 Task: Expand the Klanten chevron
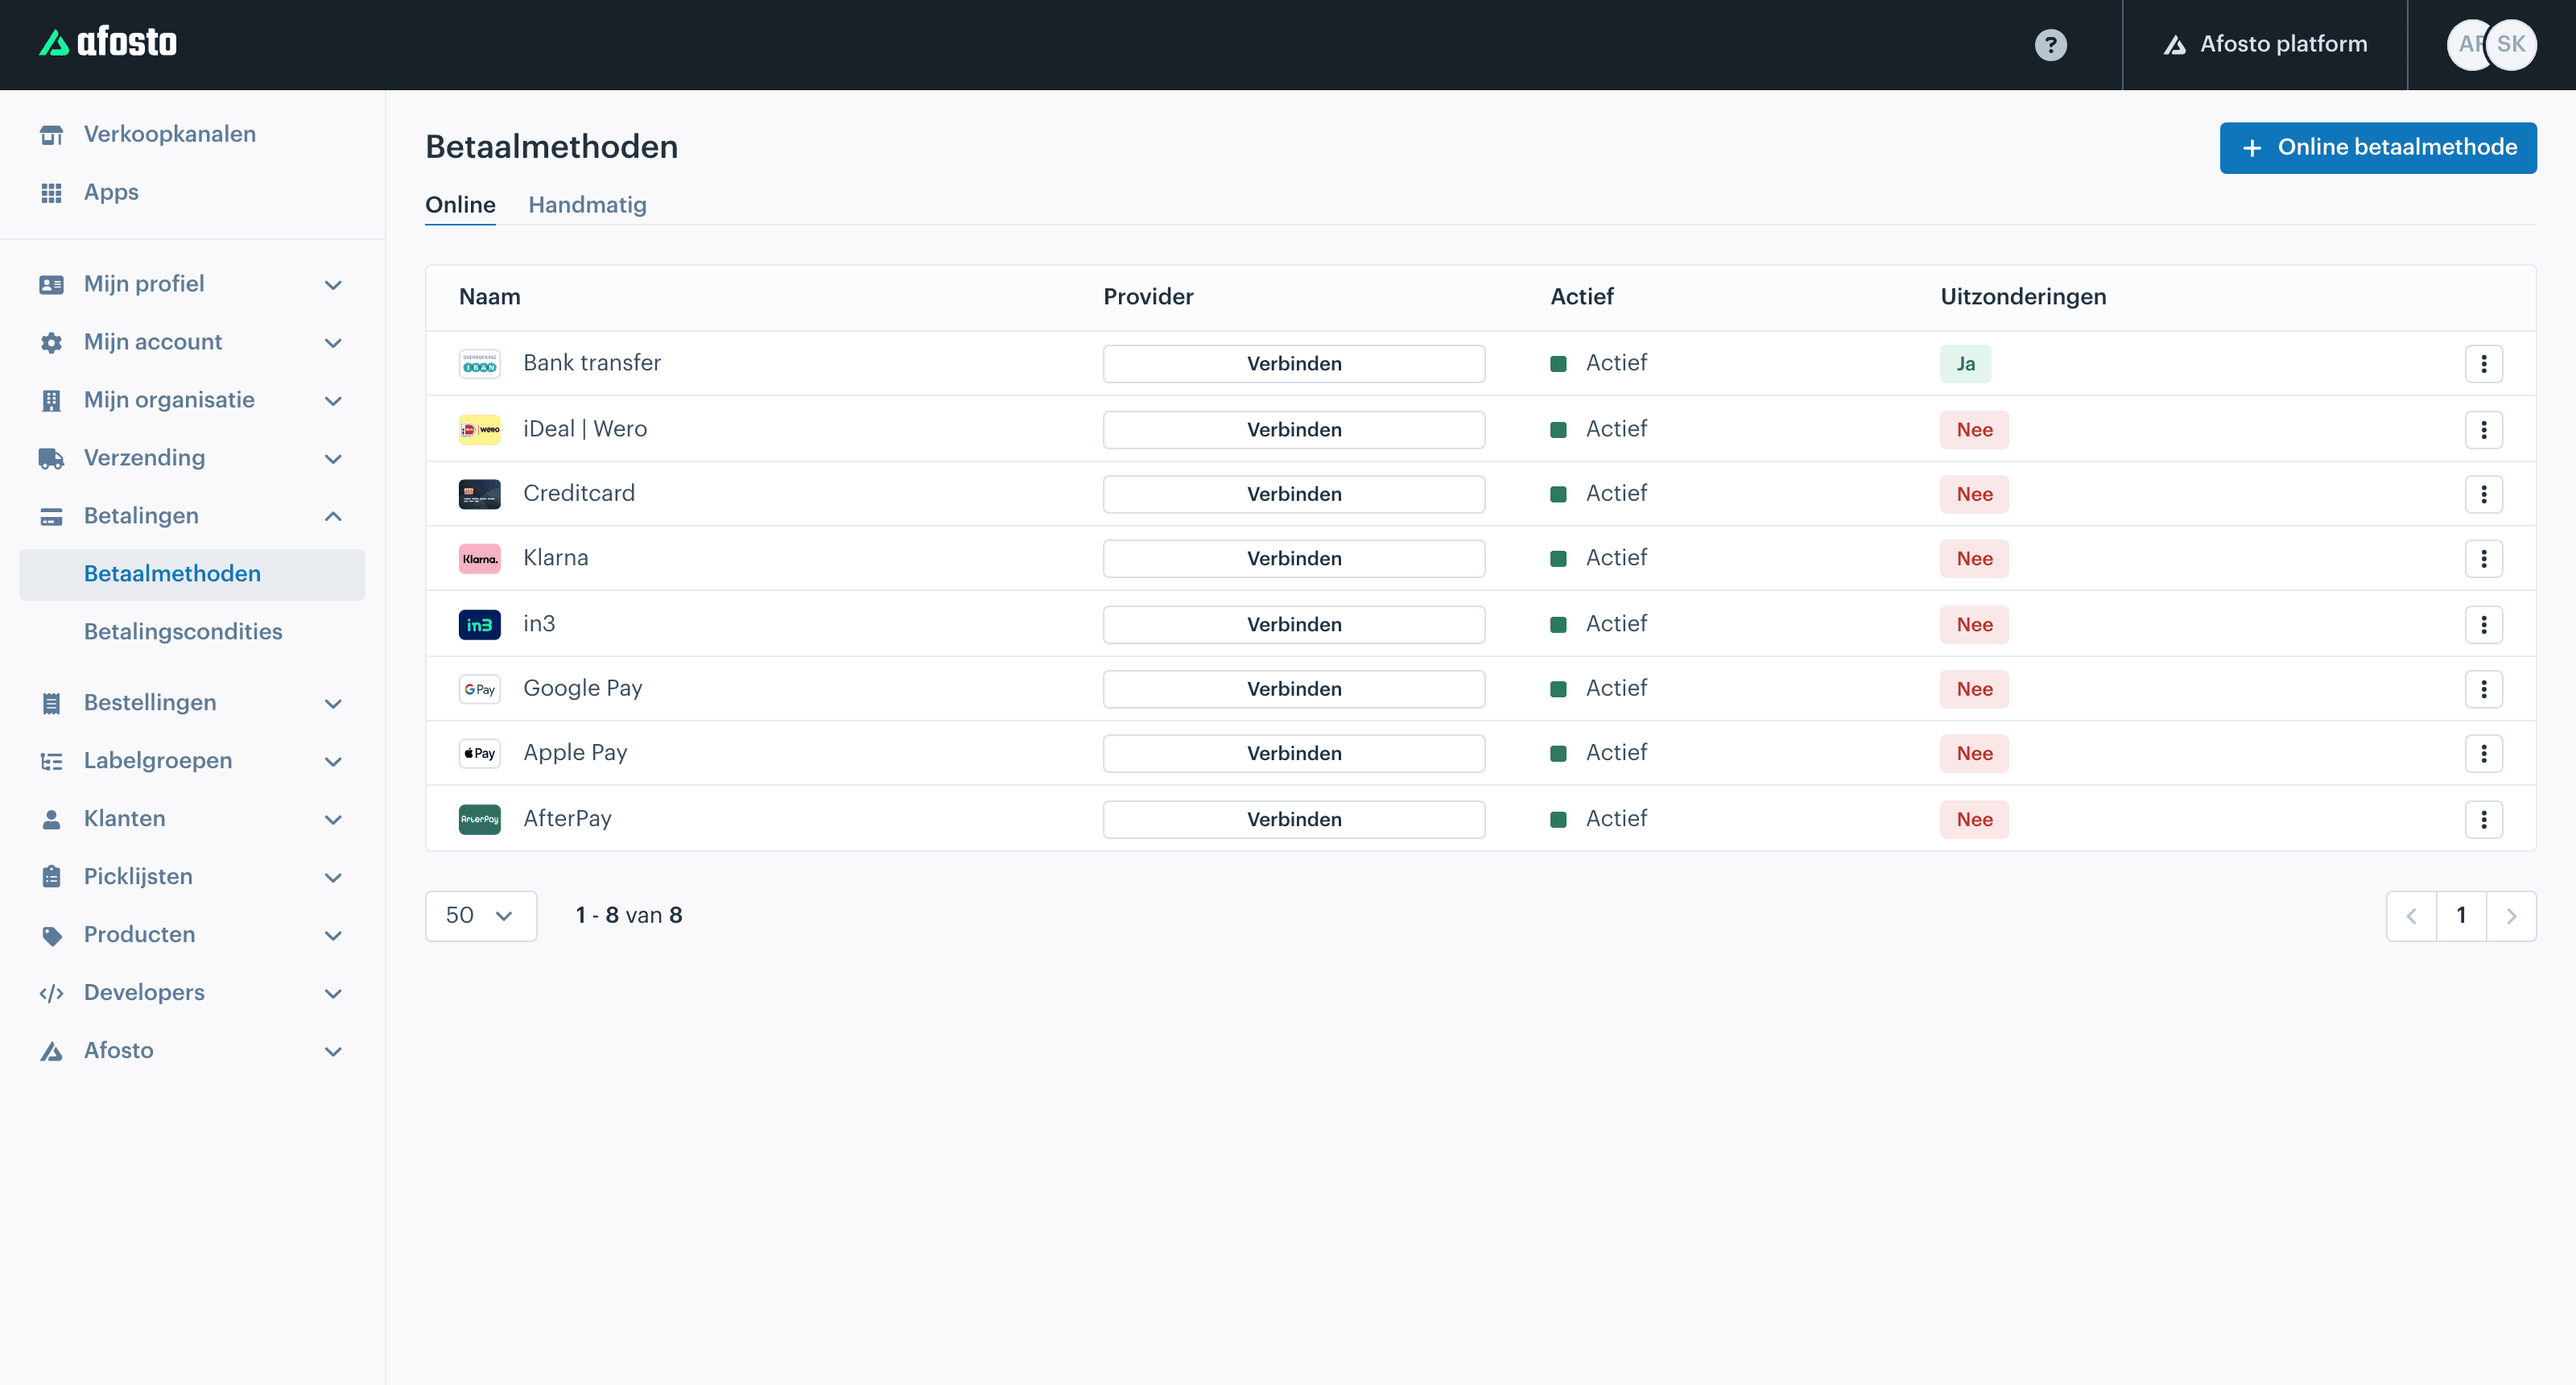pos(333,820)
